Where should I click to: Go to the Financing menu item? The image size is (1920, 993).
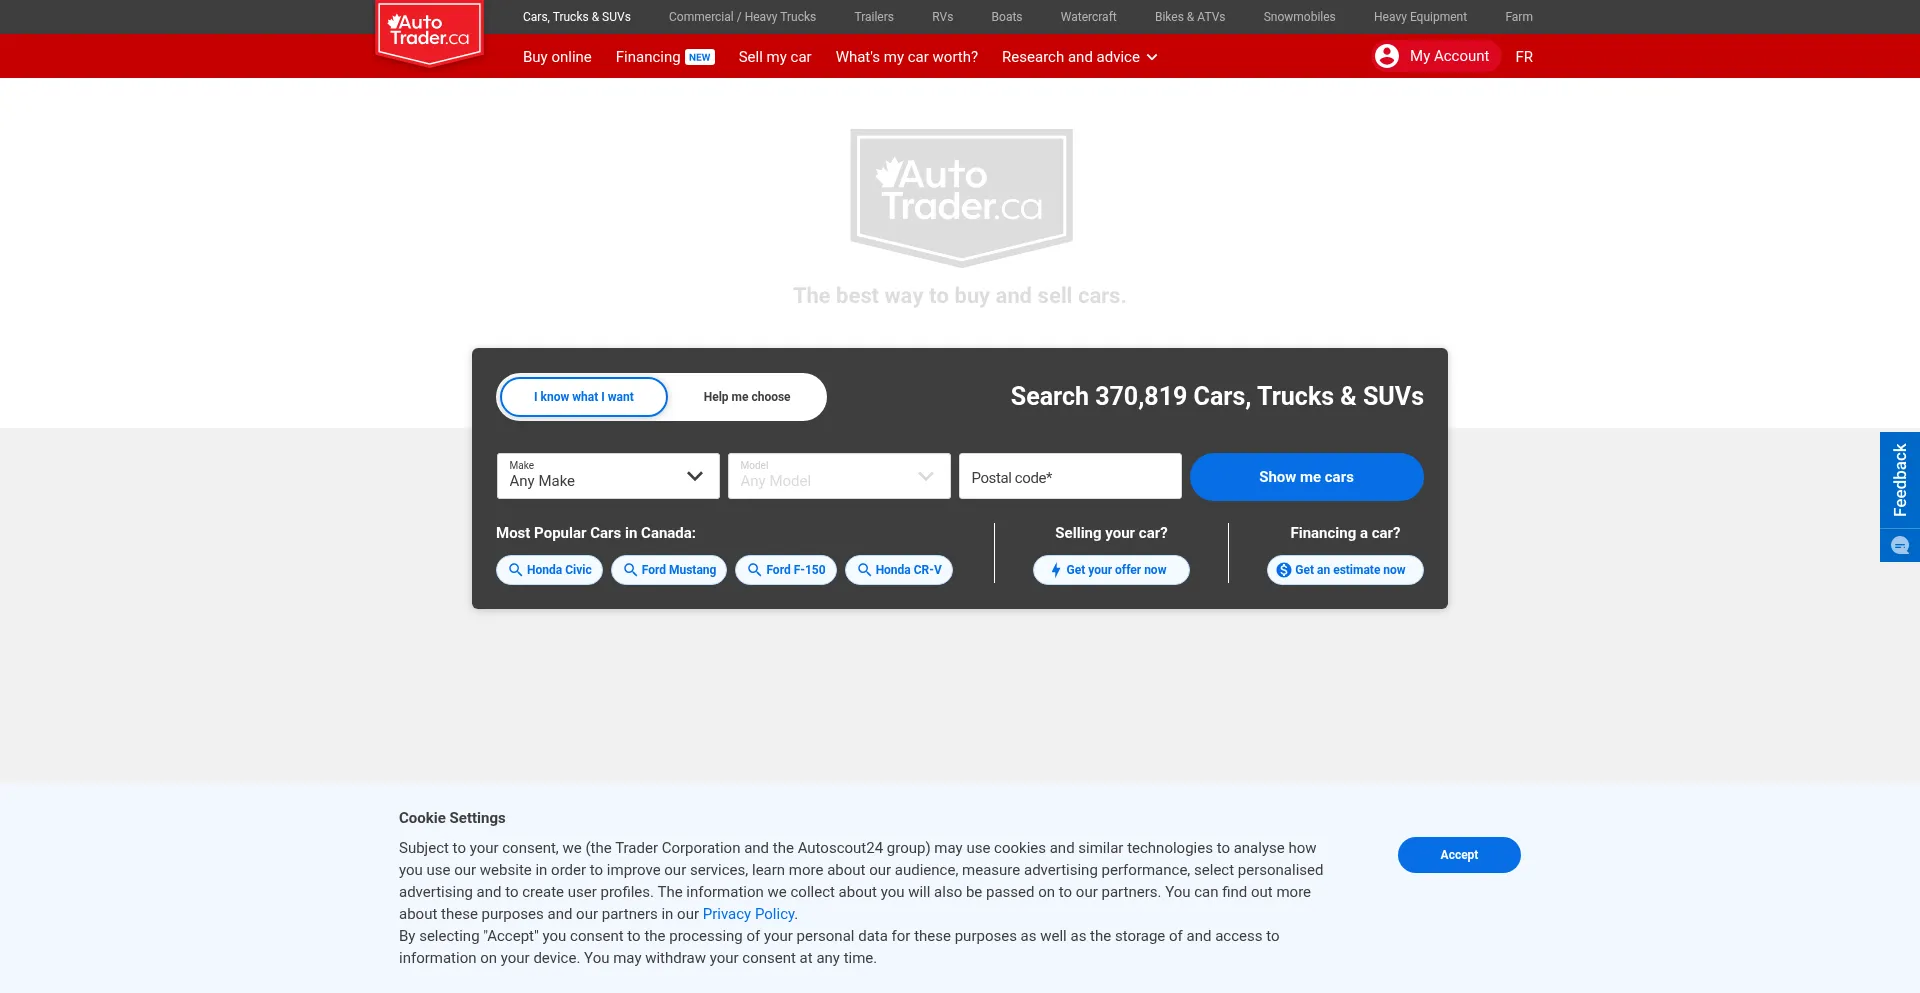pyautogui.click(x=648, y=57)
